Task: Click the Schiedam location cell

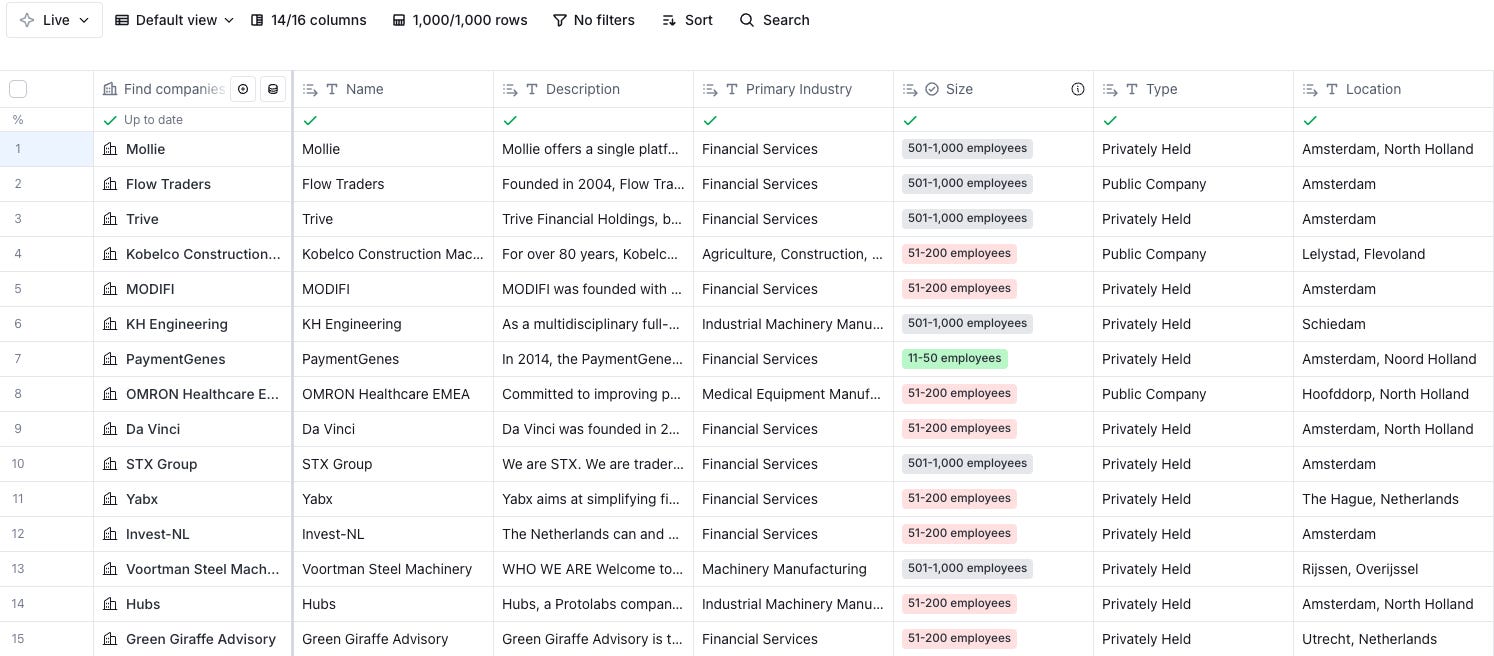Action: tap(1393, 324)
